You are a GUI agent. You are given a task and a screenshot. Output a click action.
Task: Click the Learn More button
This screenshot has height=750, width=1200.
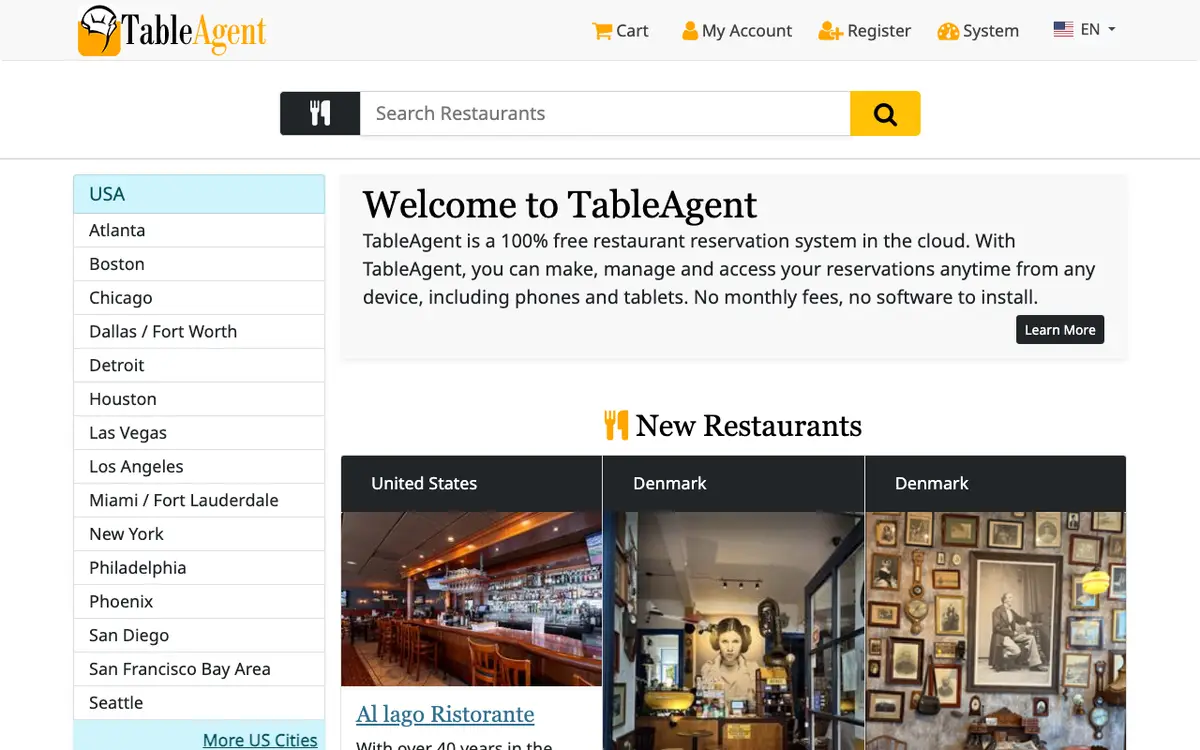tap(1060, 330)
